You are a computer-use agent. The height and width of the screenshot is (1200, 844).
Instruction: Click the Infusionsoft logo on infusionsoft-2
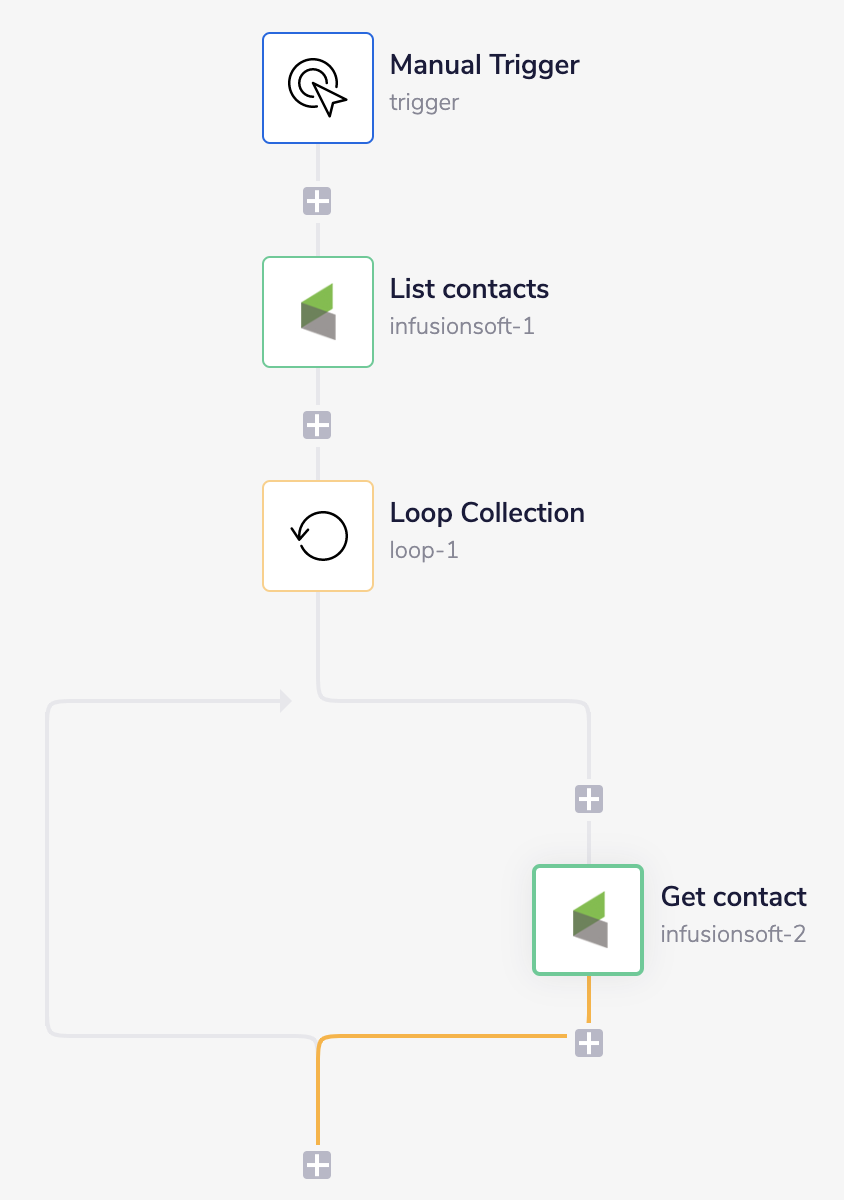(x=587, y=919)
